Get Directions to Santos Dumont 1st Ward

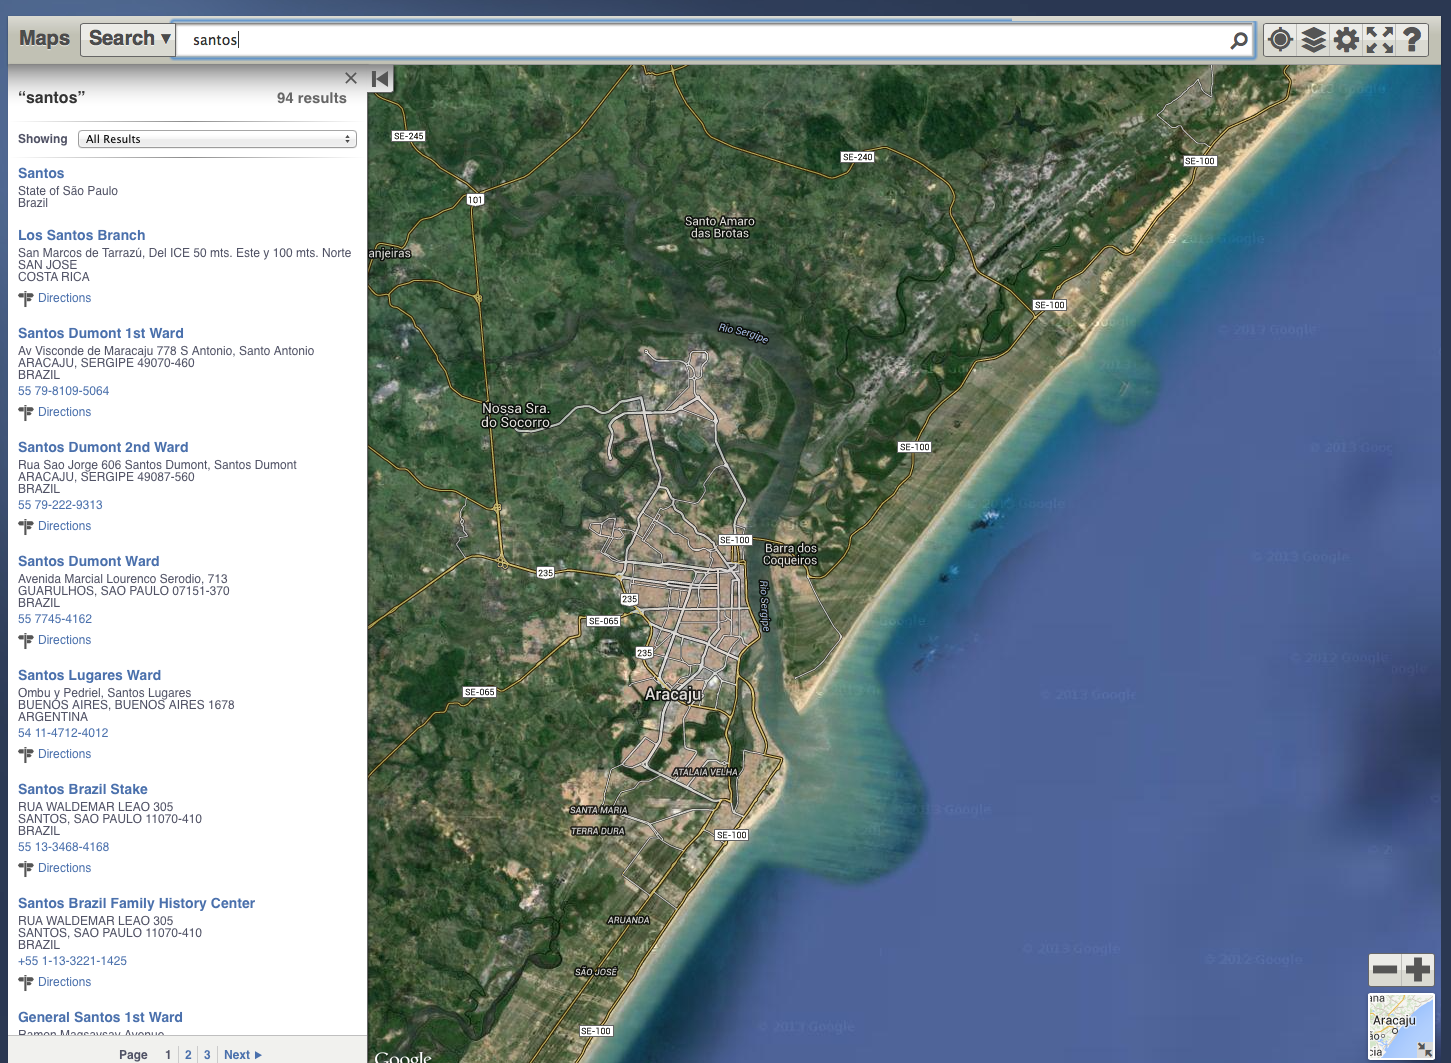coord(64,412)
